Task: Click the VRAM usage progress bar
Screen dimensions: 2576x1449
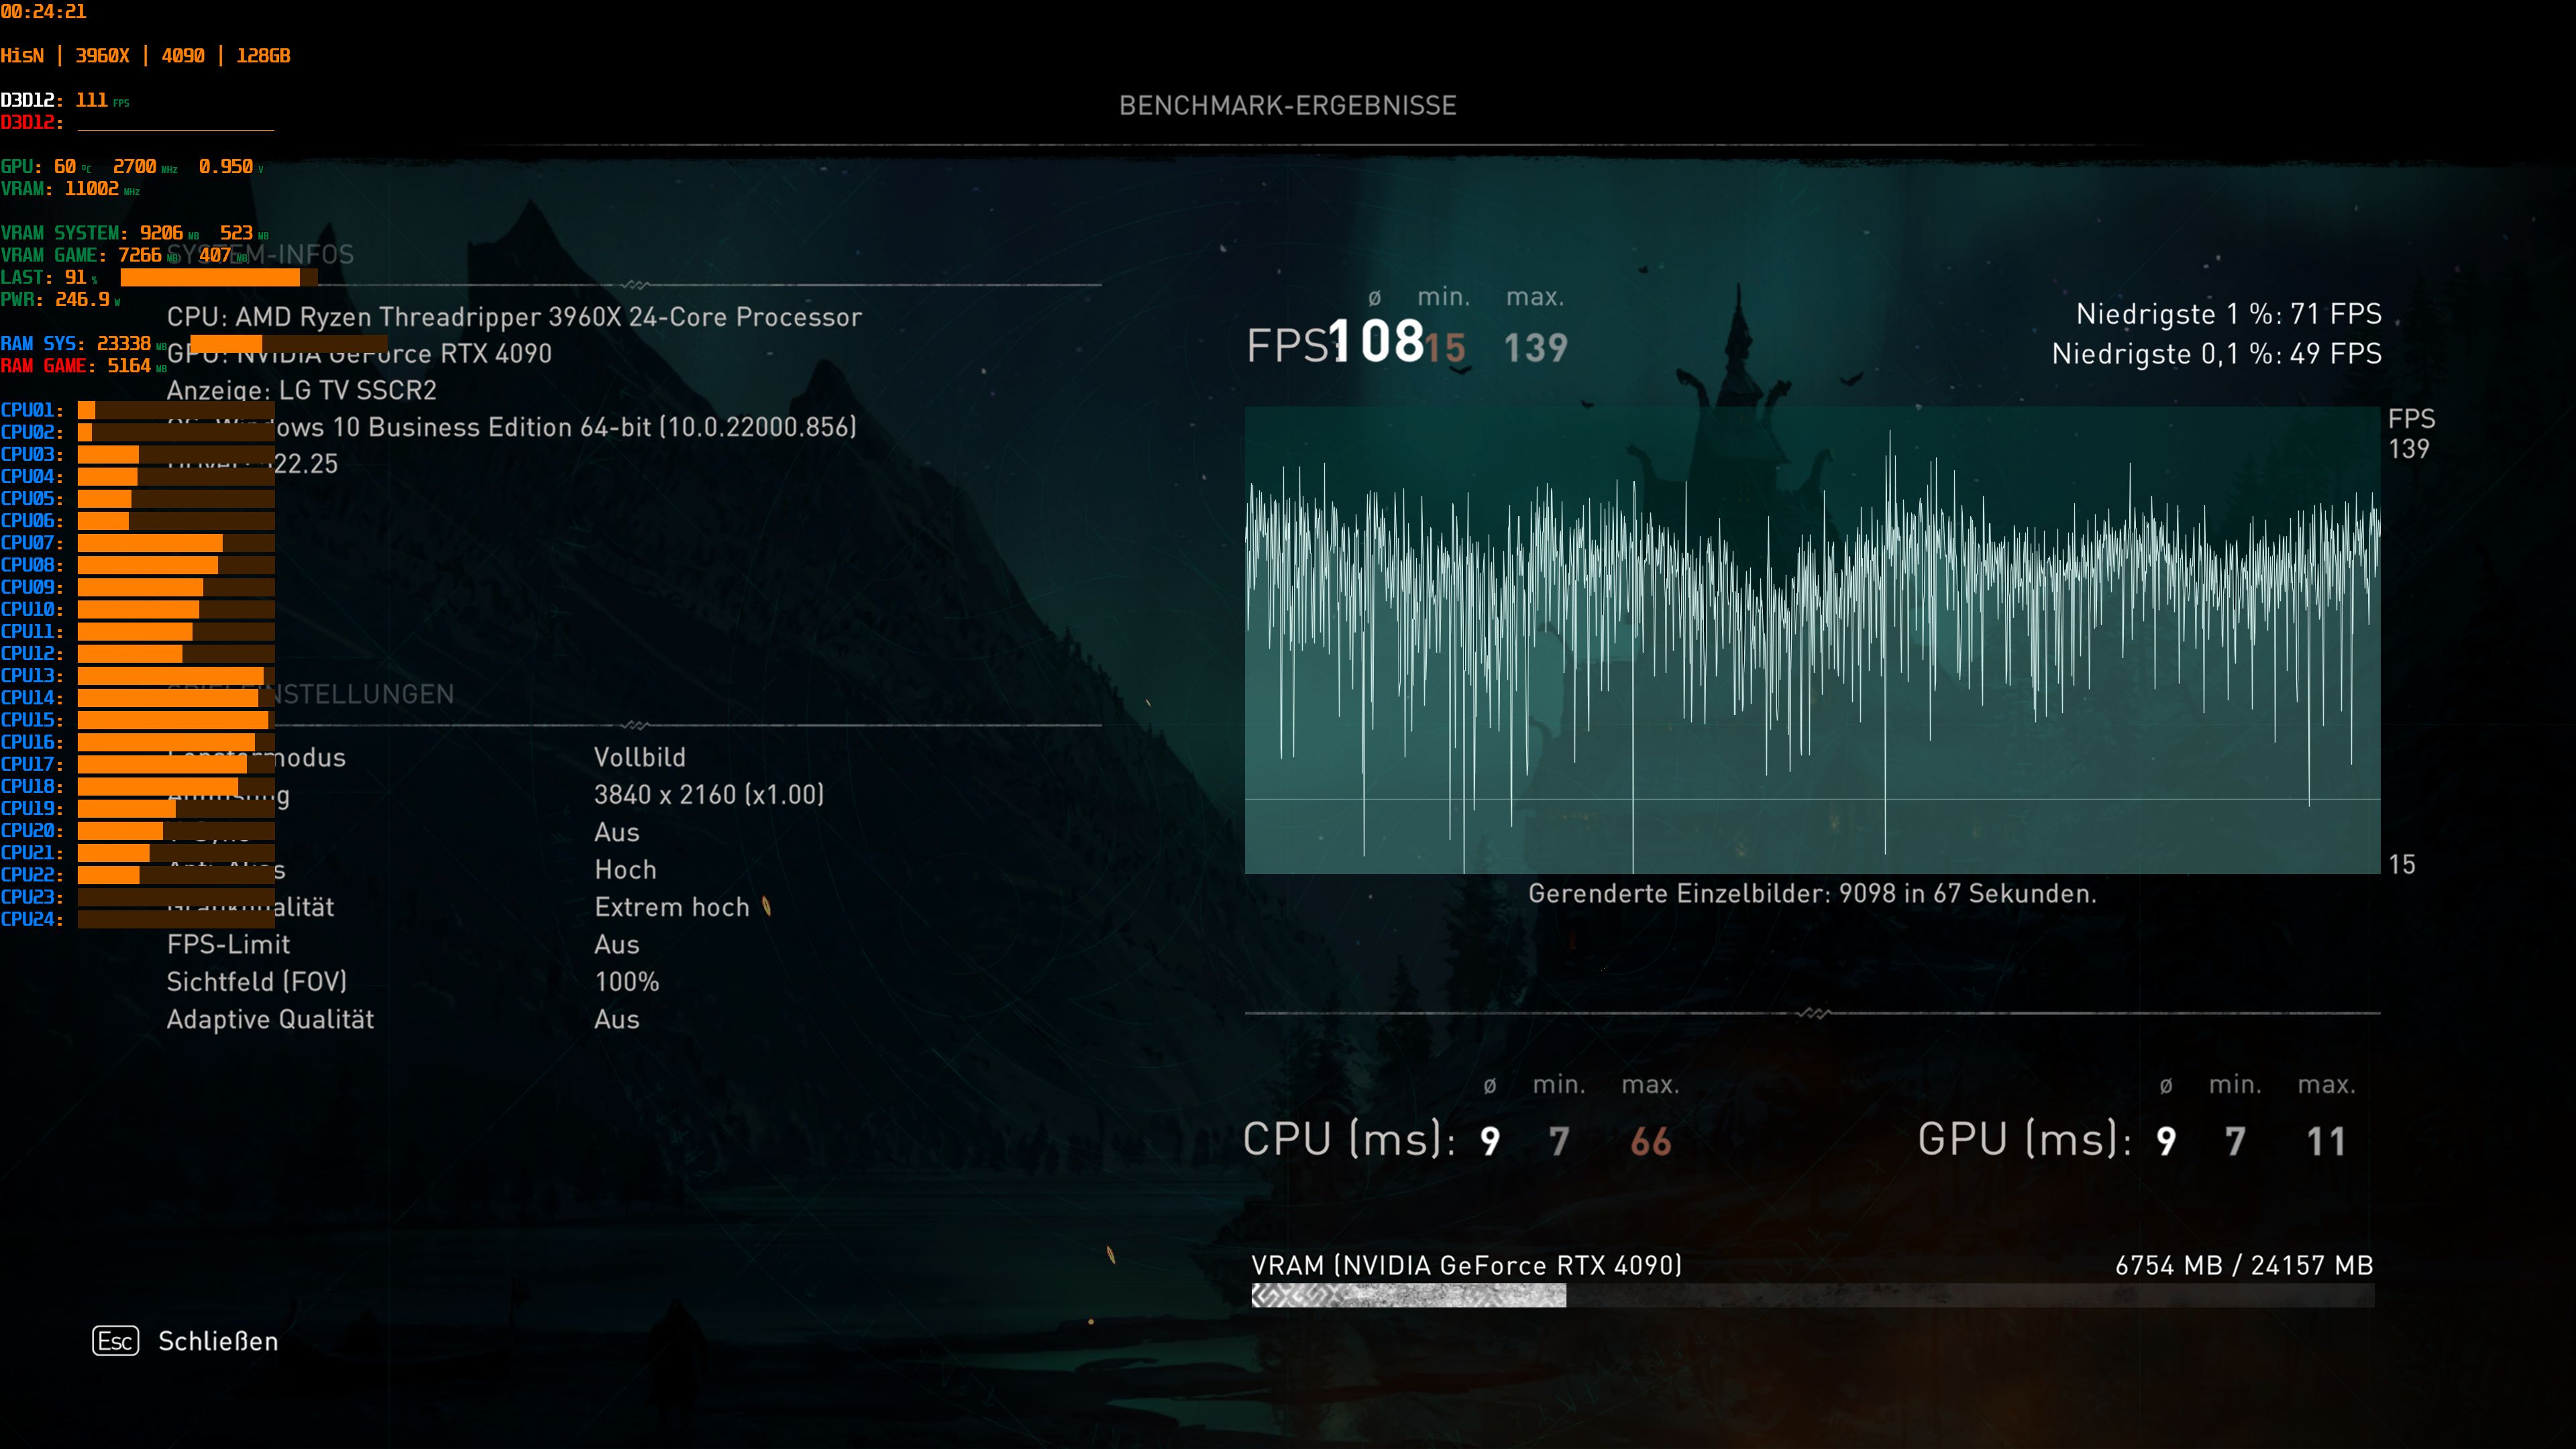Action: 1811,1296
